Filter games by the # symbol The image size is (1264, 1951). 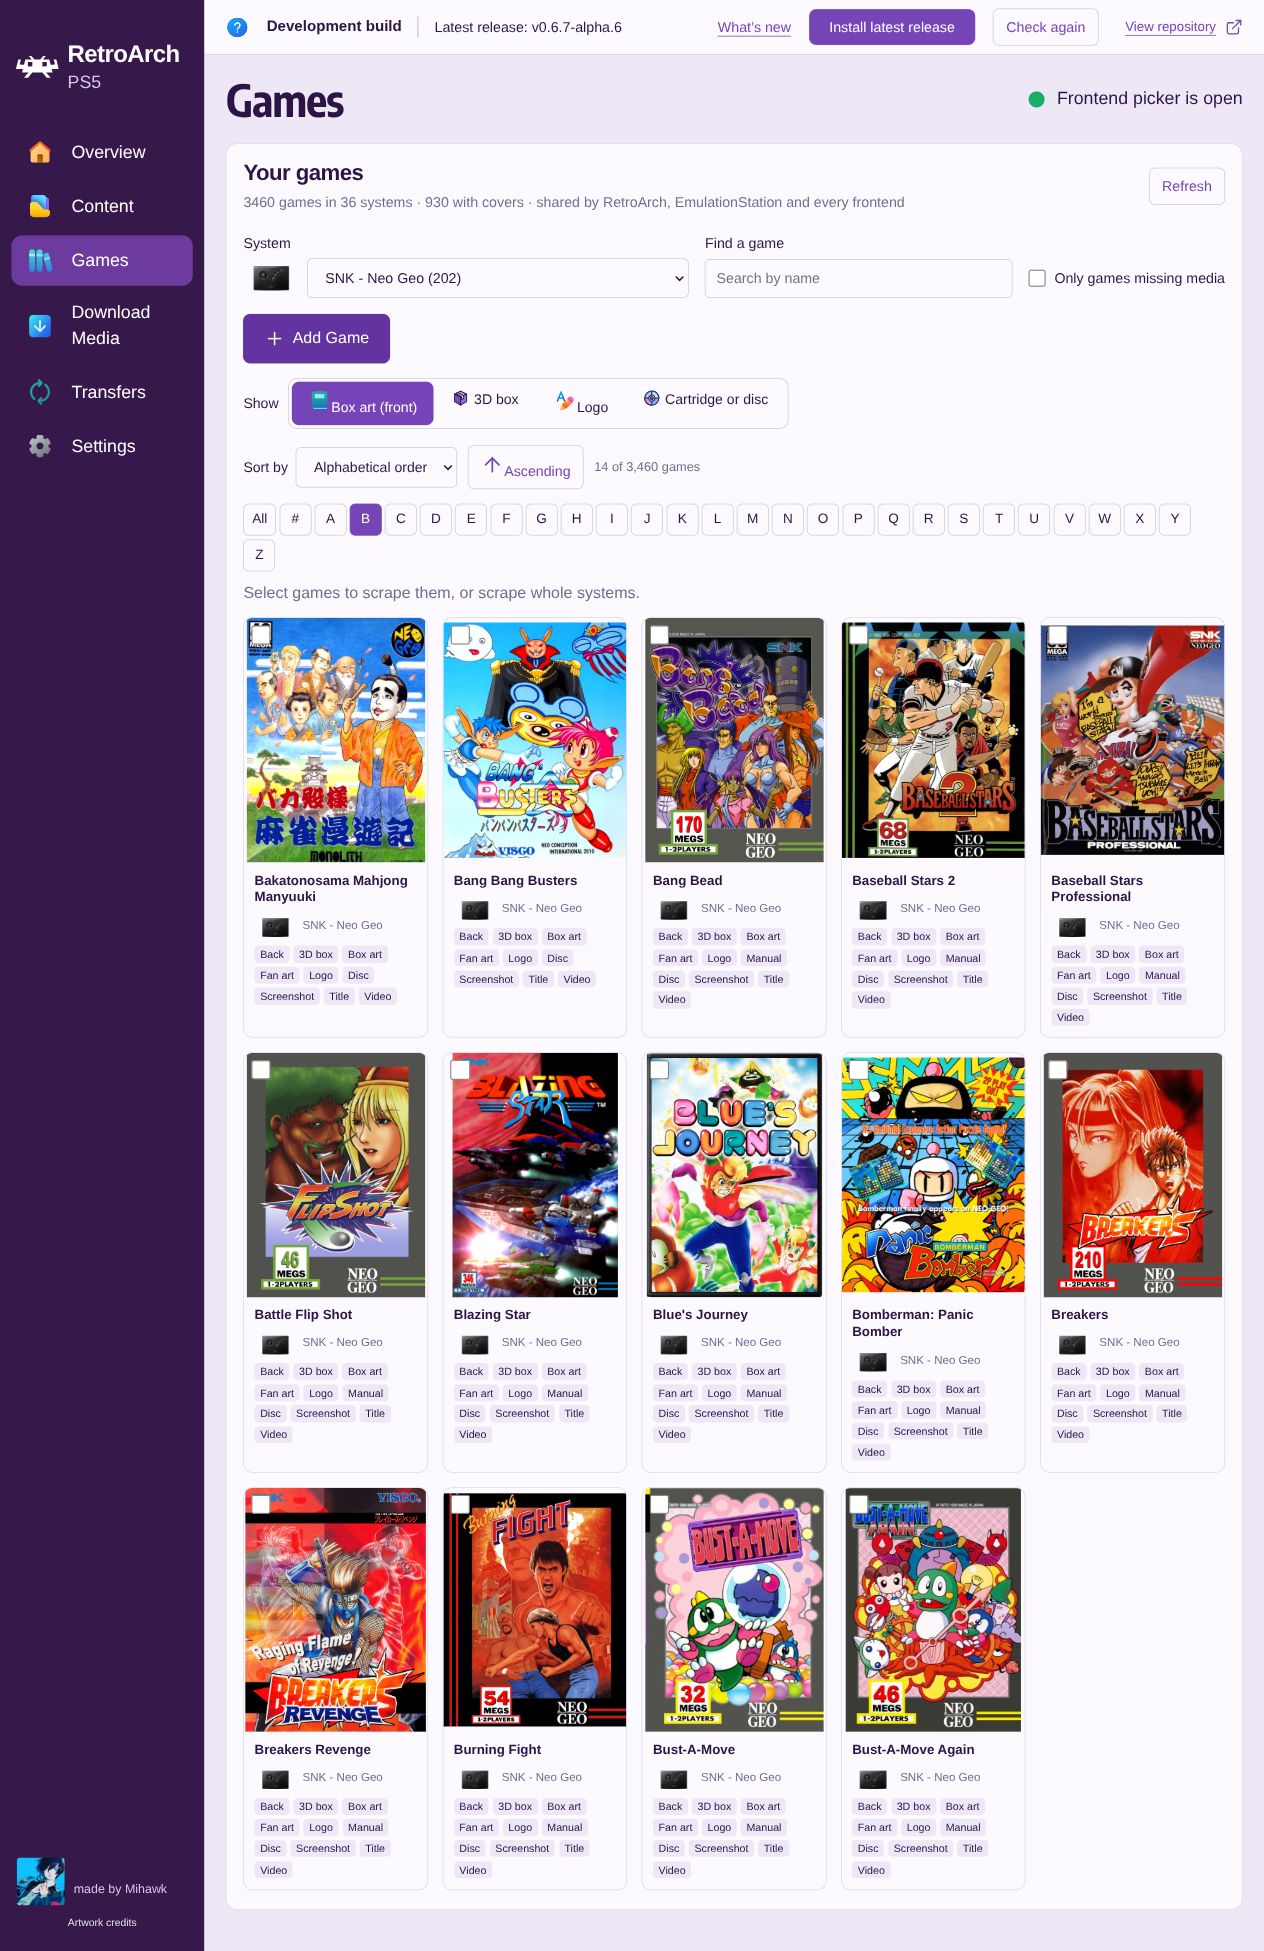pyautogui.click(x=295, y=519)
